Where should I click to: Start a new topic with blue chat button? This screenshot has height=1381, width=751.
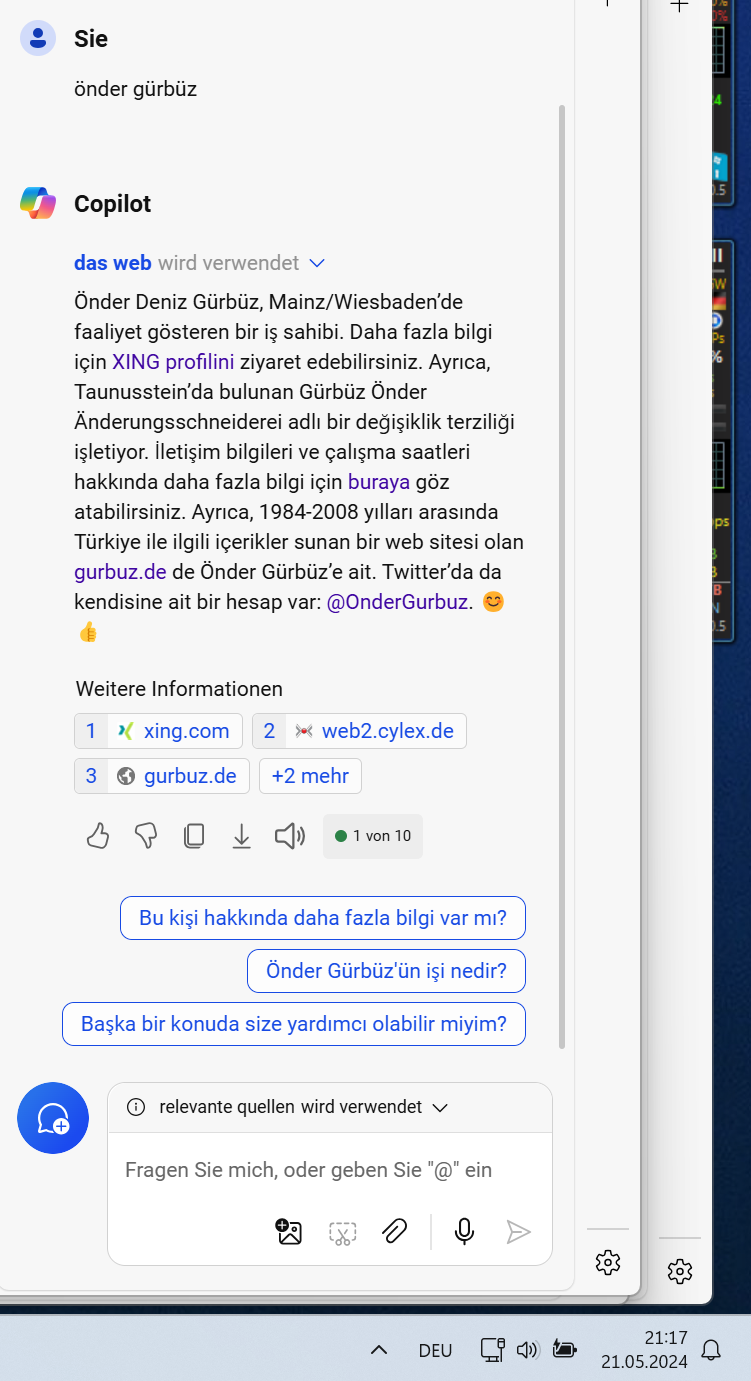(53, 1118)
